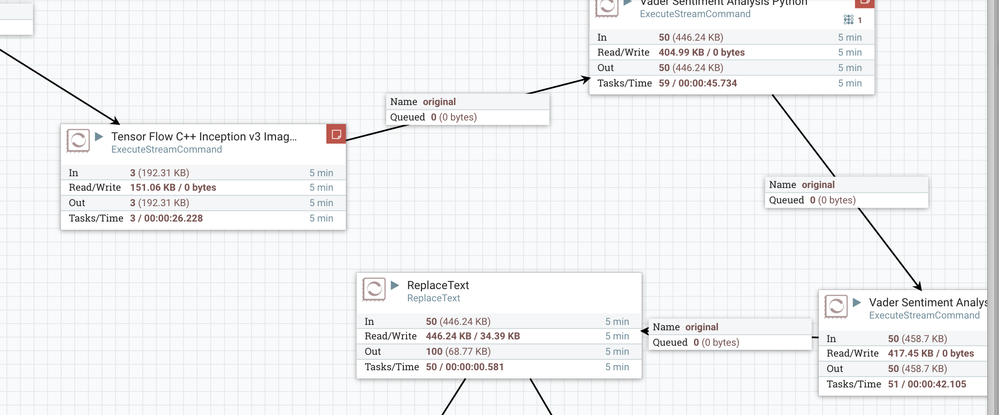This screenshot has height=415, width=999.
Task: Click Queued 0 on Tensor Flow output connection
Action: tap(433, 117)
